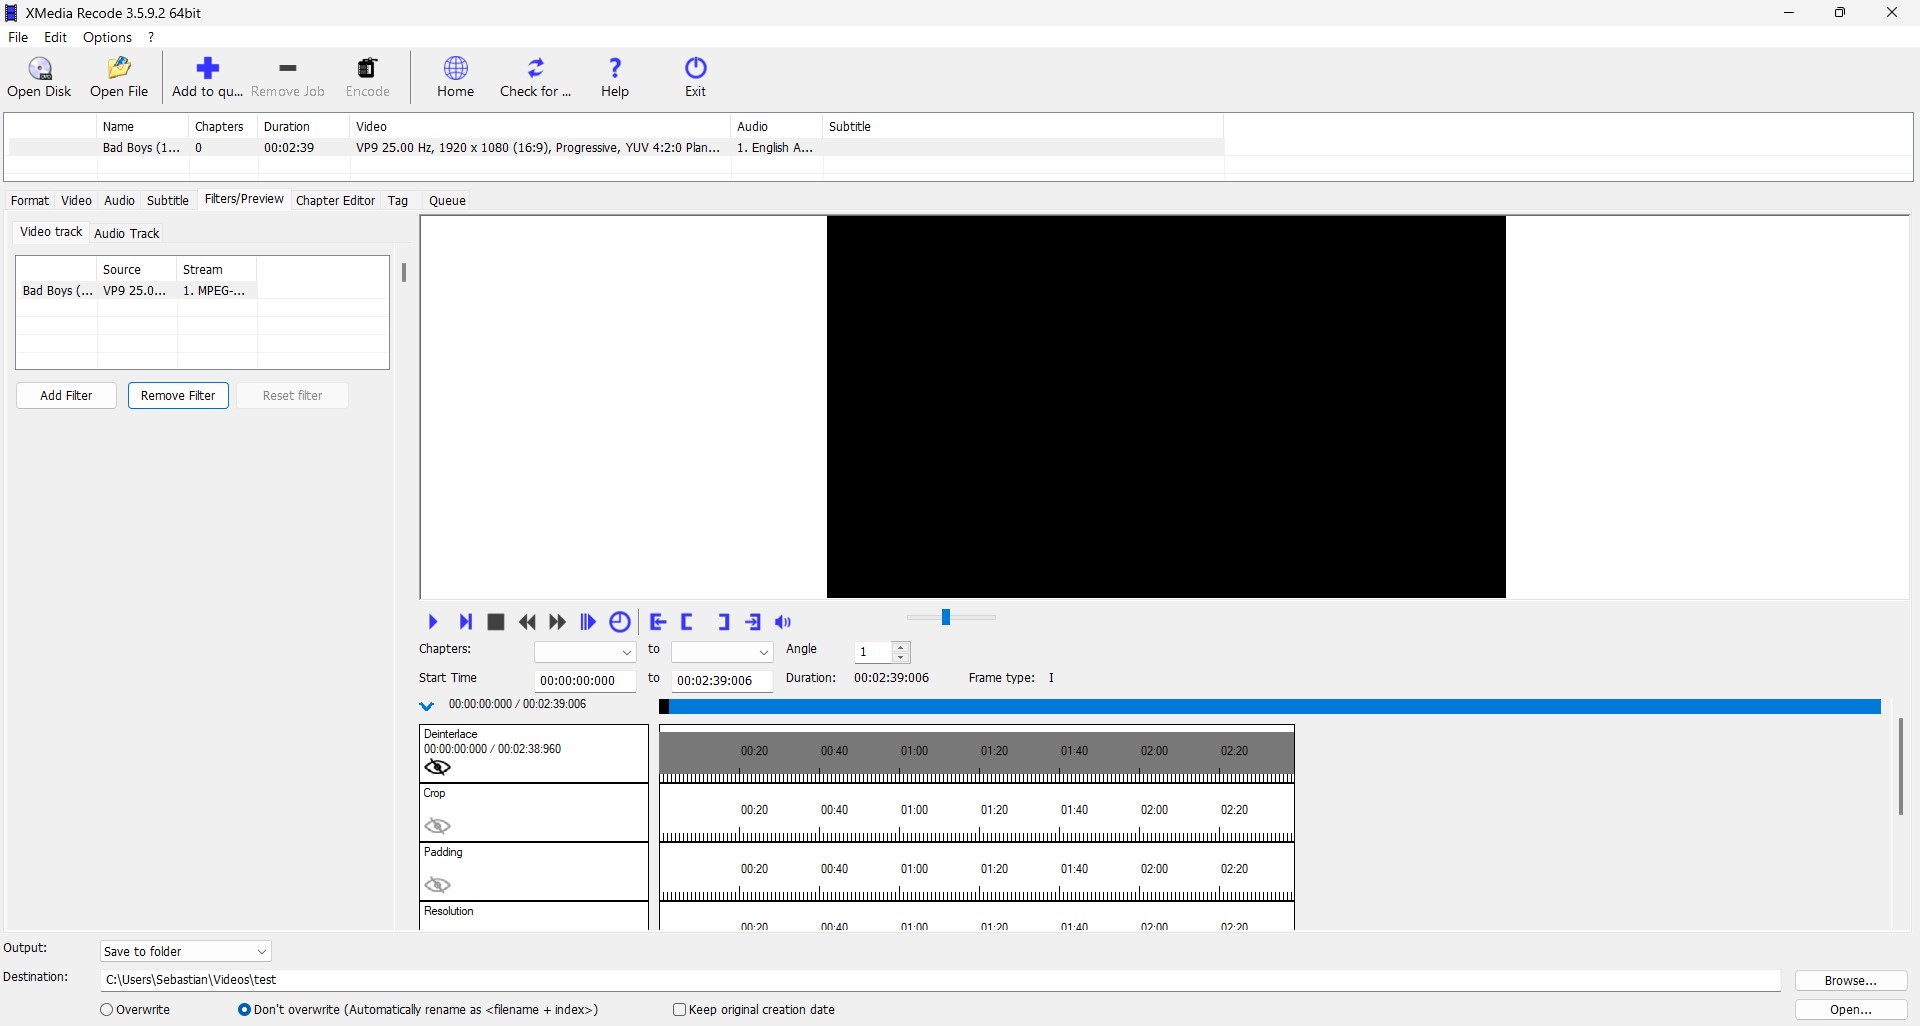1920x1026 pixels.
Task: Play the preview video
Action: point(433,622)
